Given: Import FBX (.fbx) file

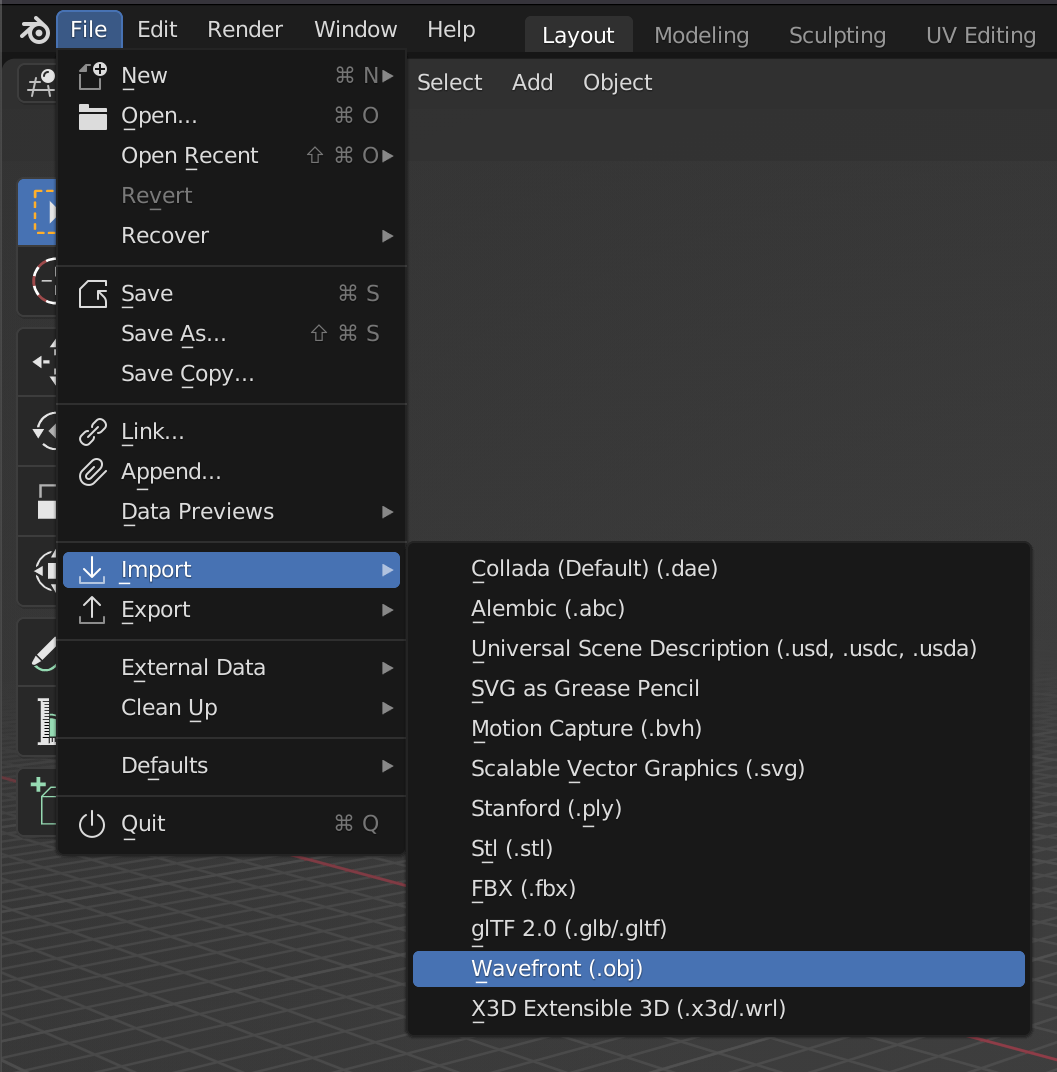Looking at the screenshot, I should [719, 889].
